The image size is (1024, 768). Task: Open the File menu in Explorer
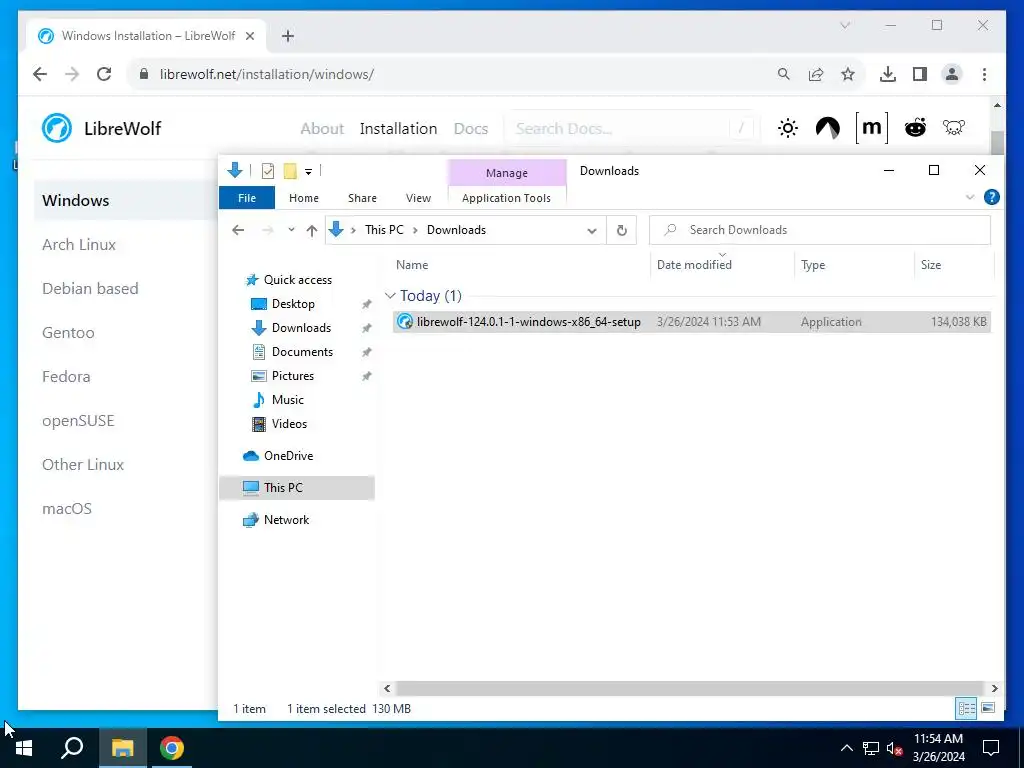point(247,198)
